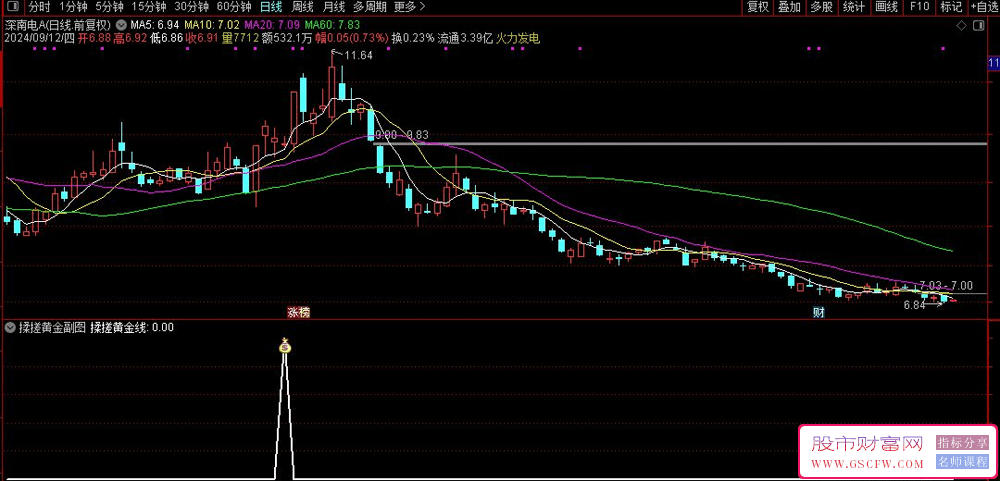This screenshot has width=1000, height=481.
Task: Open the 多周期 multi-period view
Action: 369,7
